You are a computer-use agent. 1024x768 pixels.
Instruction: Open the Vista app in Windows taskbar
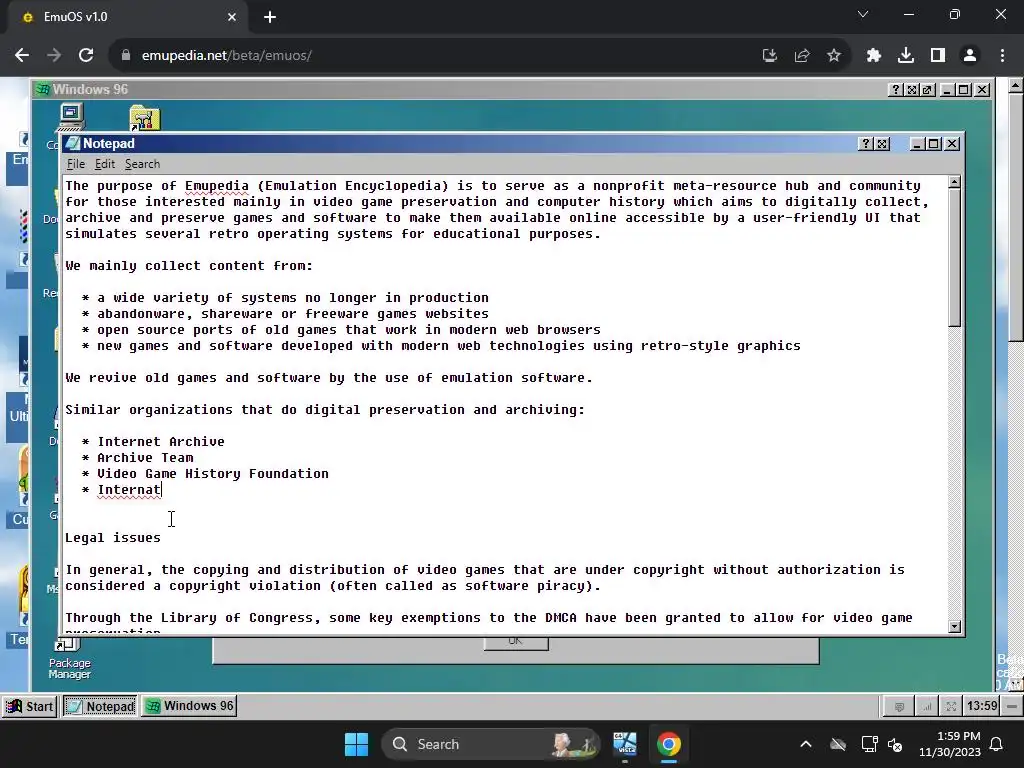pos(625,744)
